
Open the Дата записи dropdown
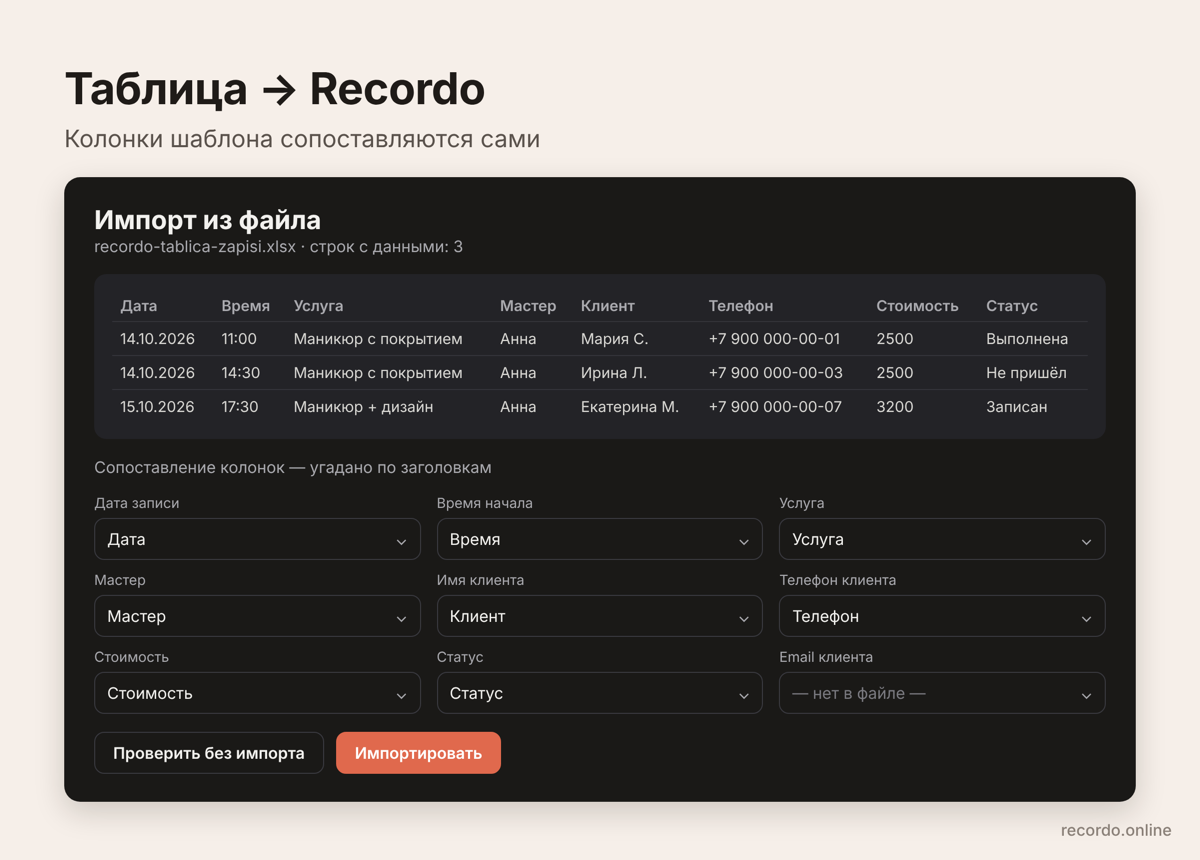tap(257, 539)
